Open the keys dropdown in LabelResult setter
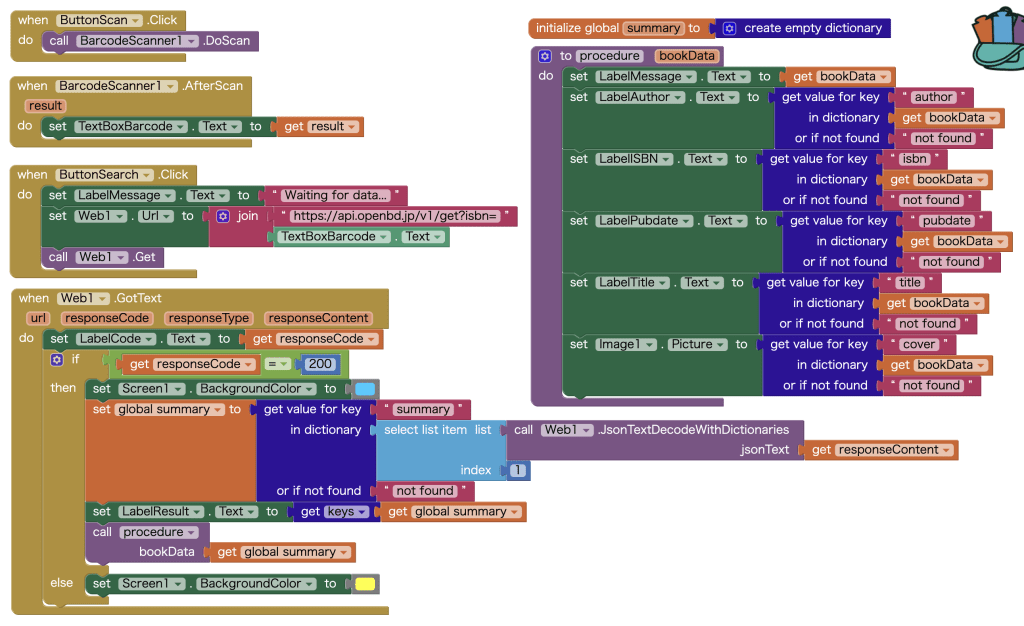The image size is (1024, 626). point(361,512)
